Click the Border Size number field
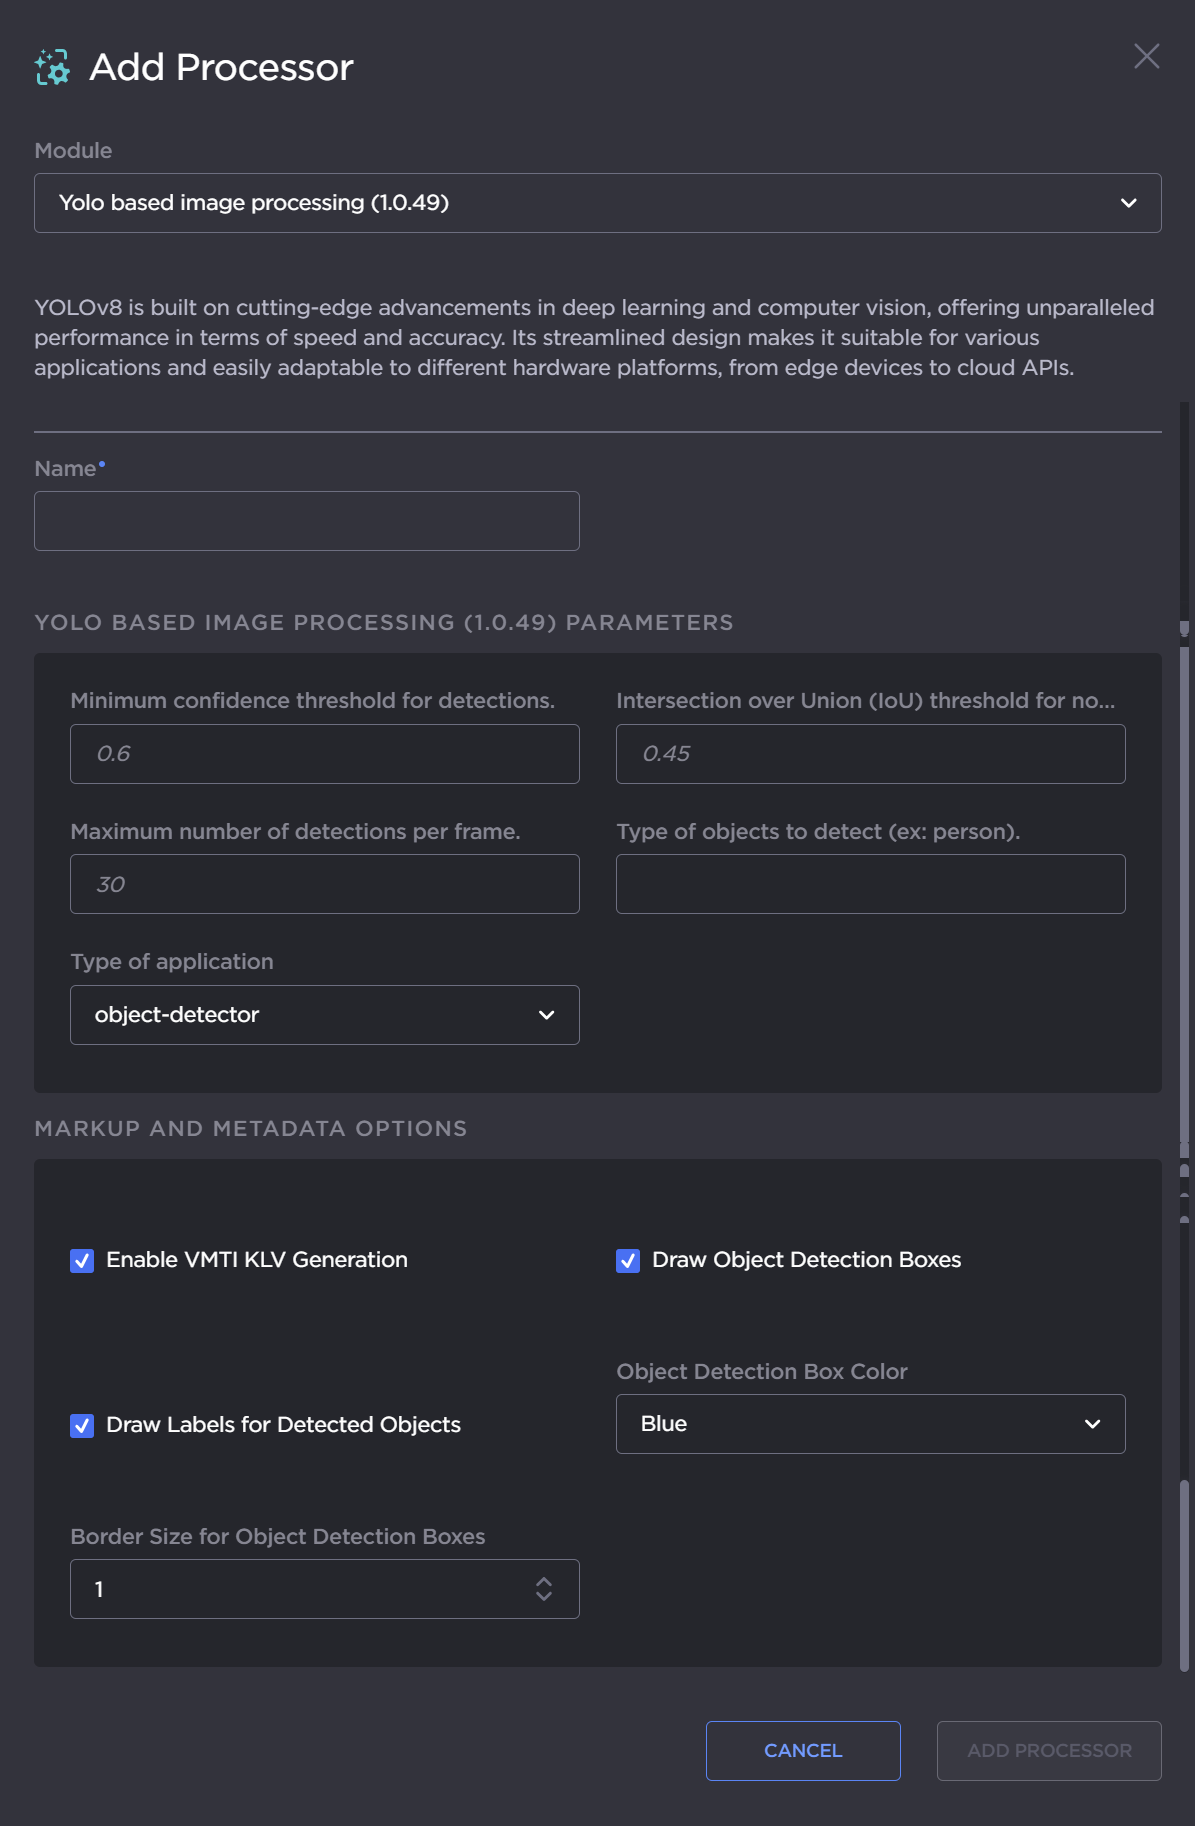Image resolution: width=1195 pixels, height=1826 pixels. 300,1589
